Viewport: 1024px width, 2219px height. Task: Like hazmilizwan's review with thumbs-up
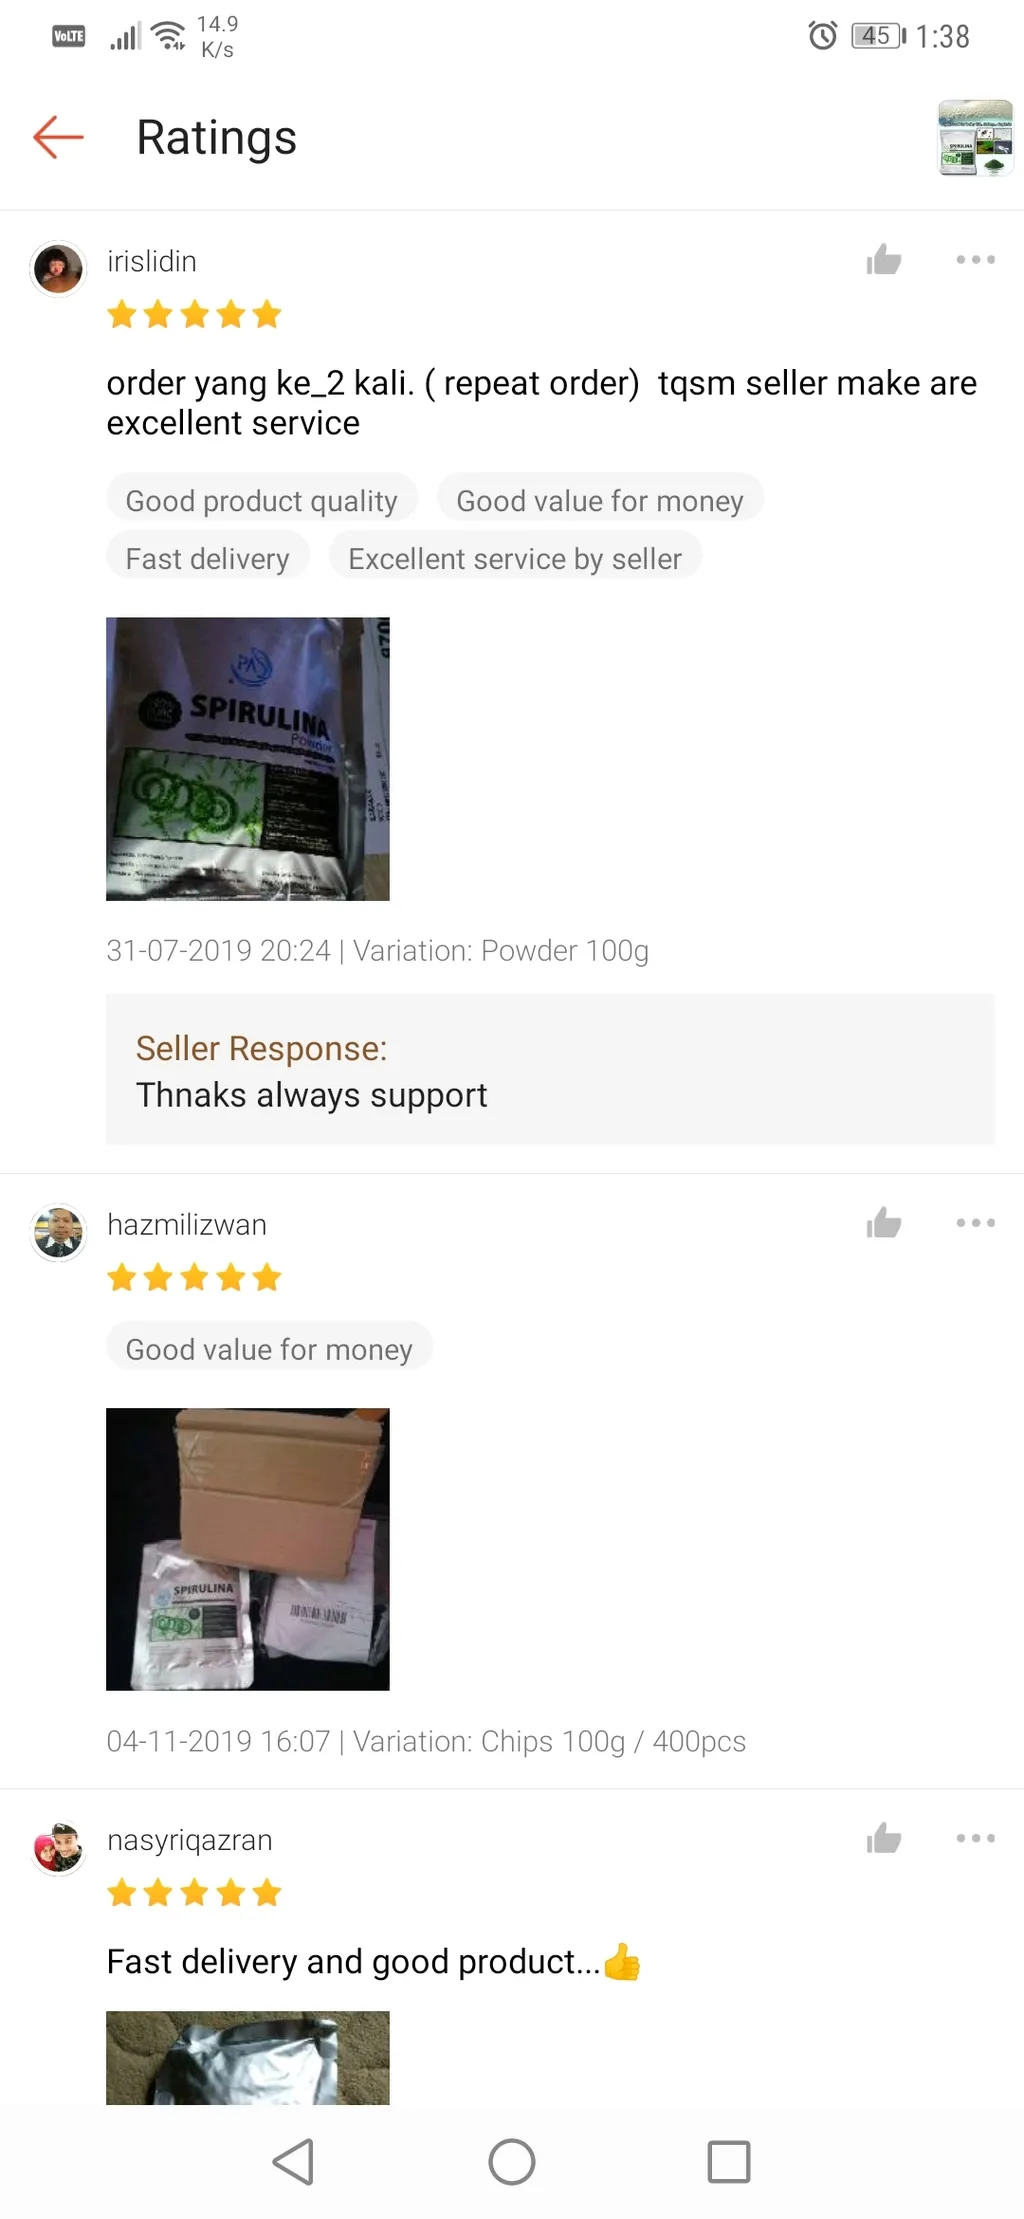884,1223
